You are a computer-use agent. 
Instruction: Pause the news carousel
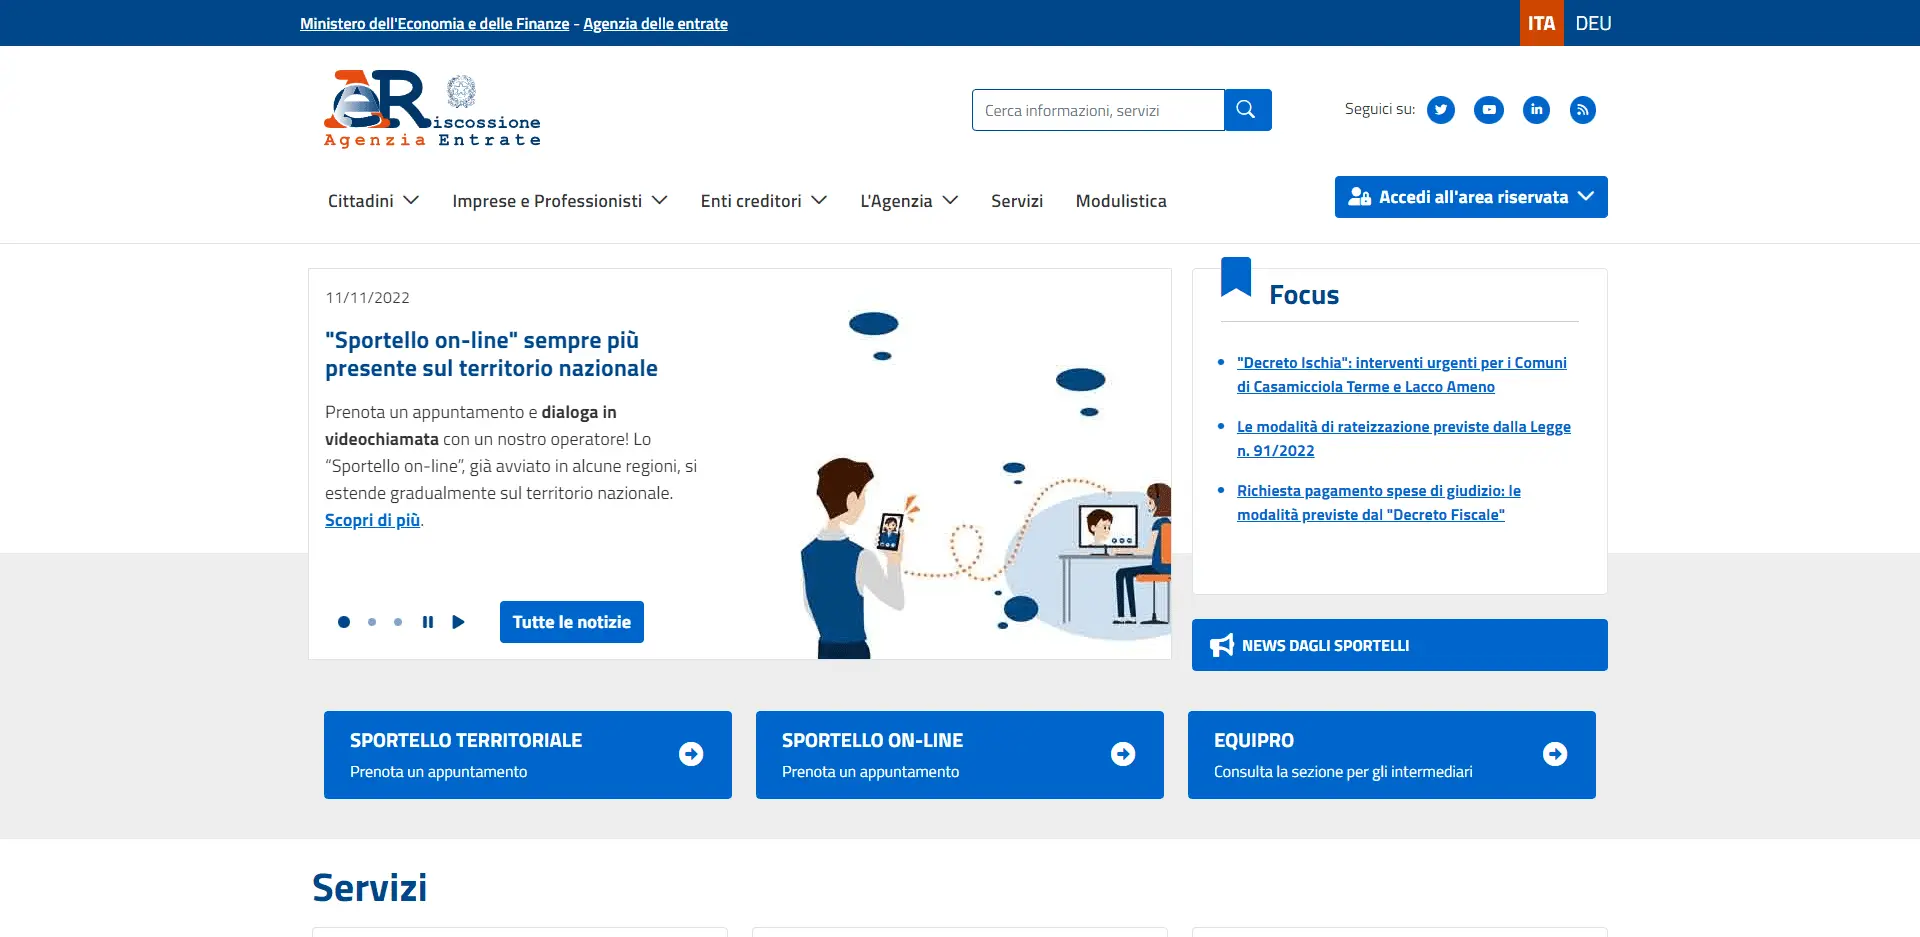pyautogui.click(x=428, y=622)
